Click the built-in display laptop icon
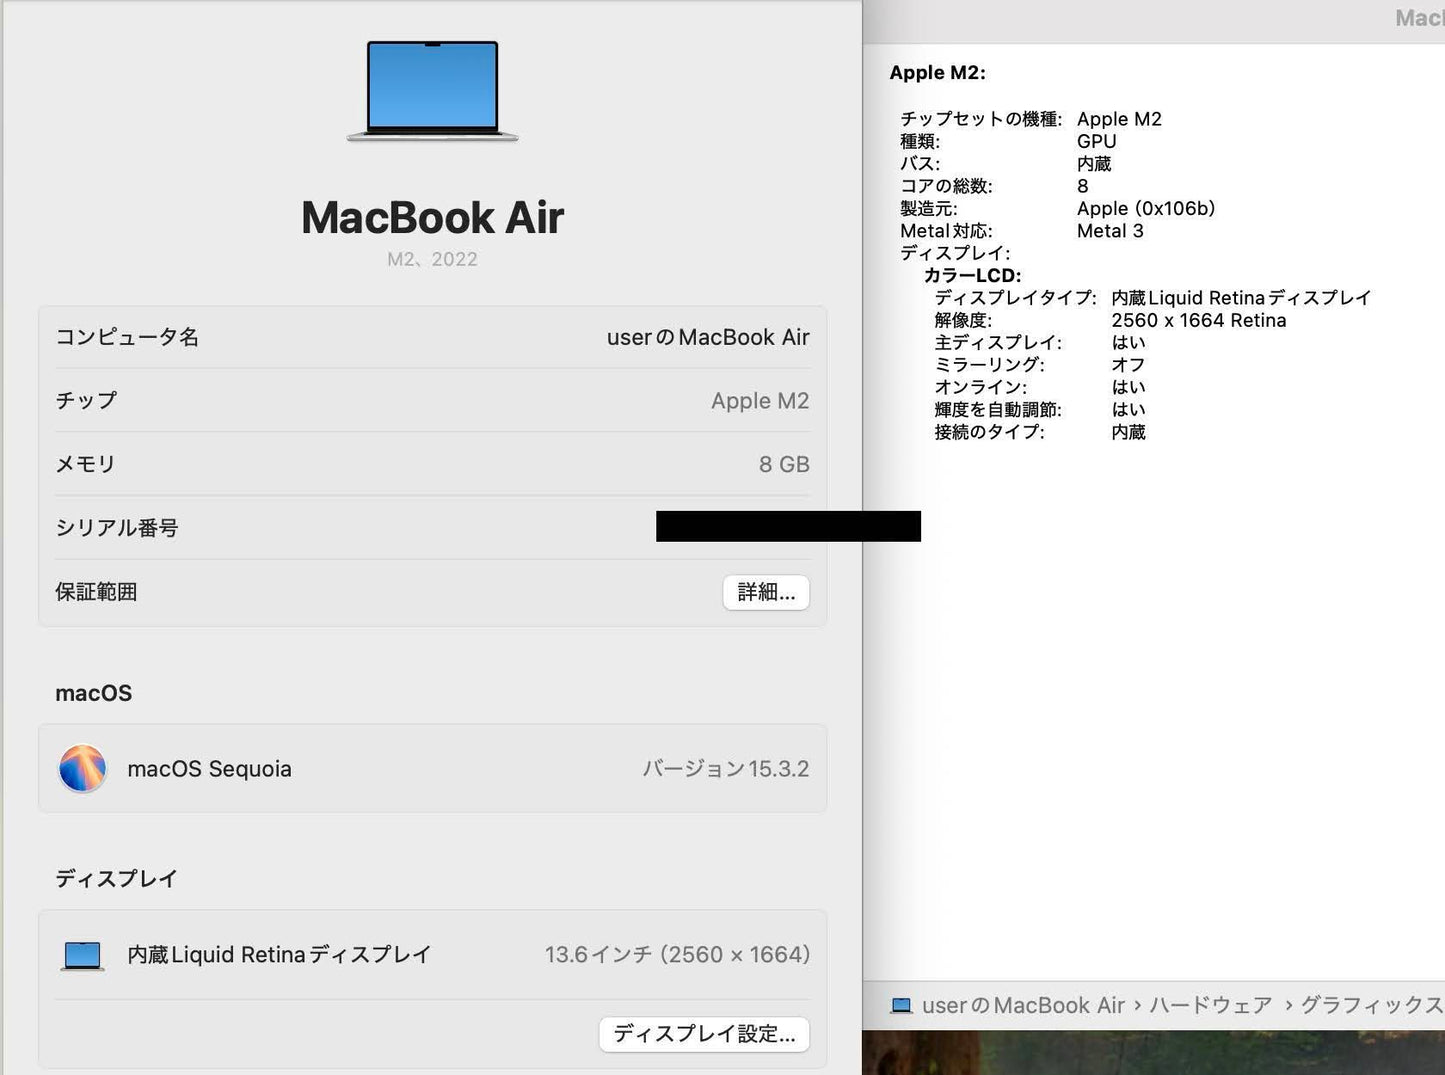 click(82, 956)
